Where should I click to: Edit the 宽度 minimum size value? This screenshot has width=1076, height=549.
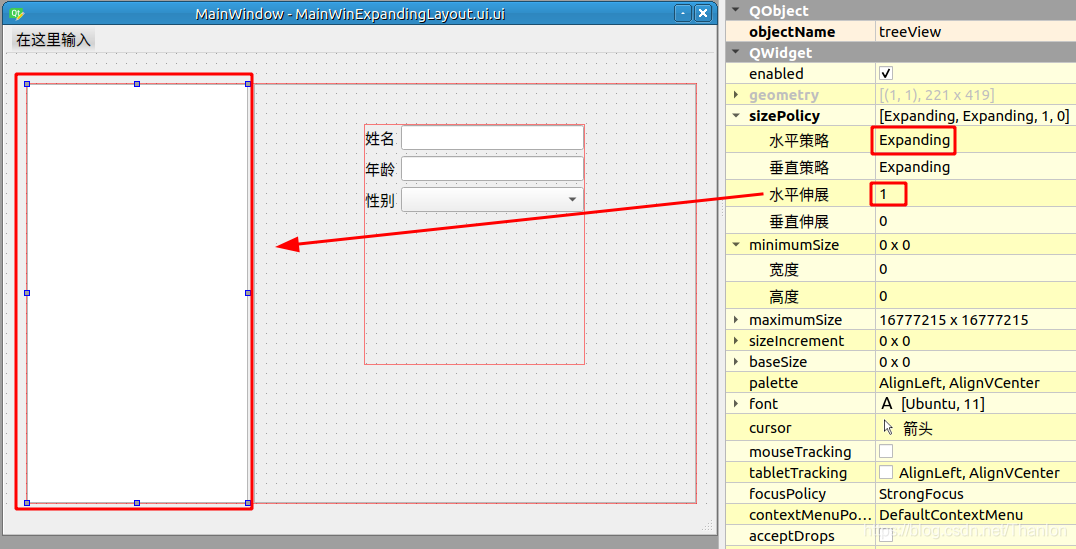(x=883, y=269)
